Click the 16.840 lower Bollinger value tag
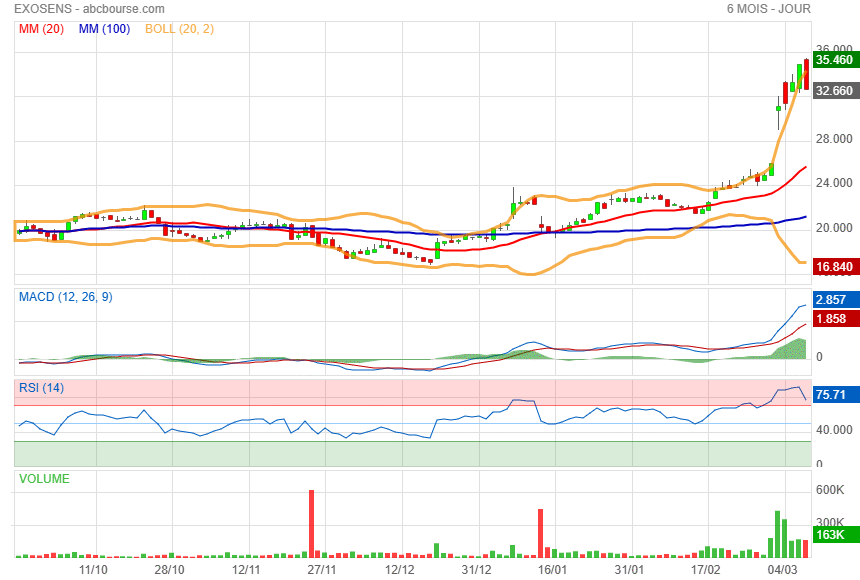This screenshot has height=580, width=860. coord(835,267)
